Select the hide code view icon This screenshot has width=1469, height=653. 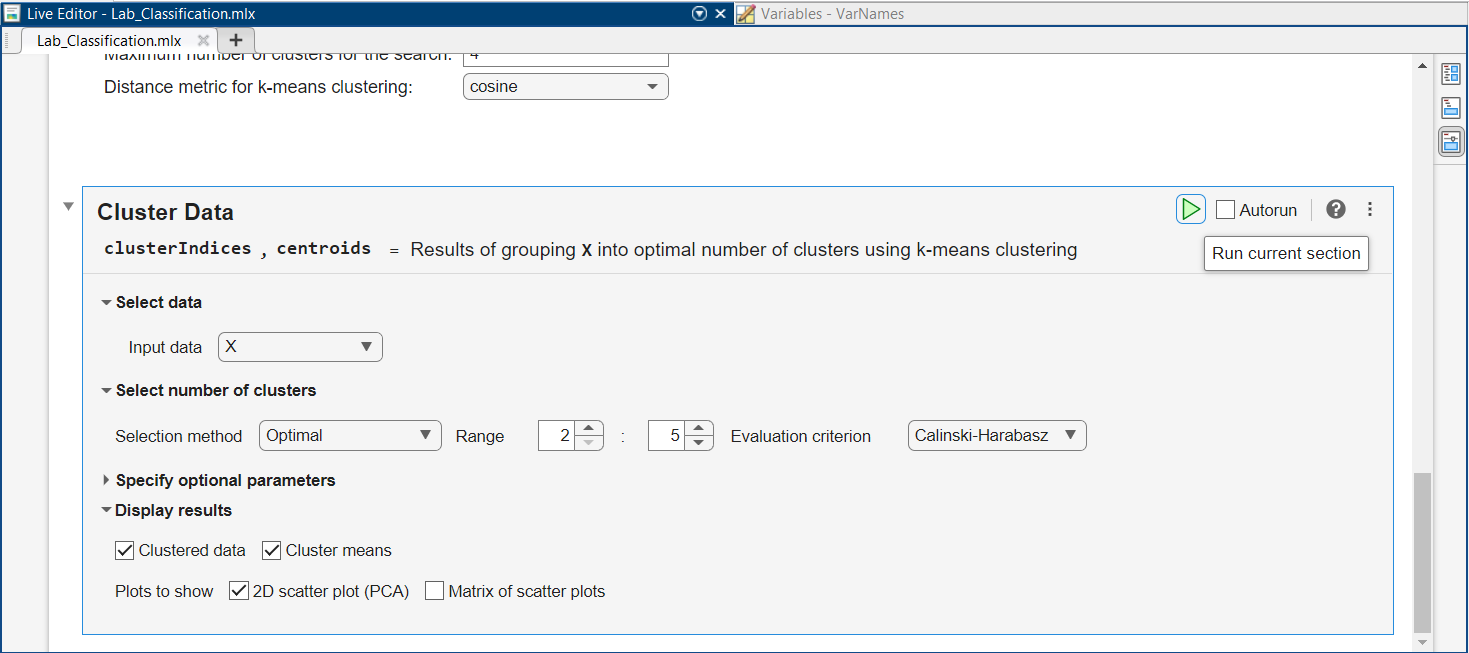(x=1450, y=142)
